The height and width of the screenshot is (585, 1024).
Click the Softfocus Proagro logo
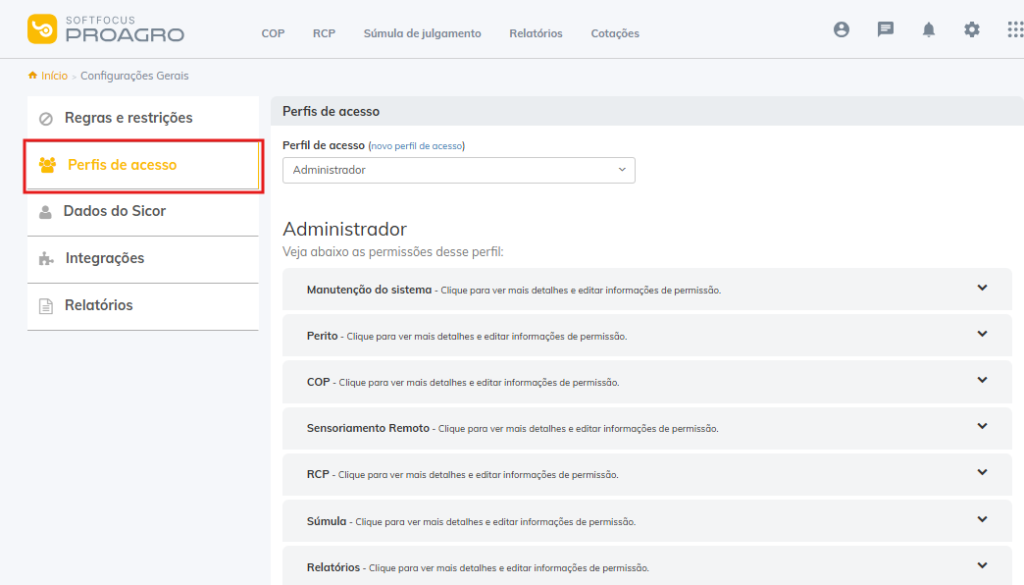105,29
